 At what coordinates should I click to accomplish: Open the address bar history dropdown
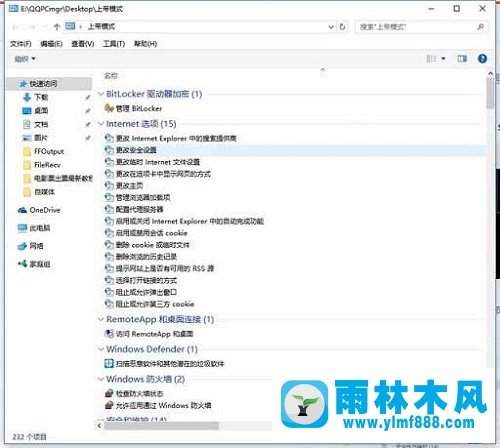331,27
